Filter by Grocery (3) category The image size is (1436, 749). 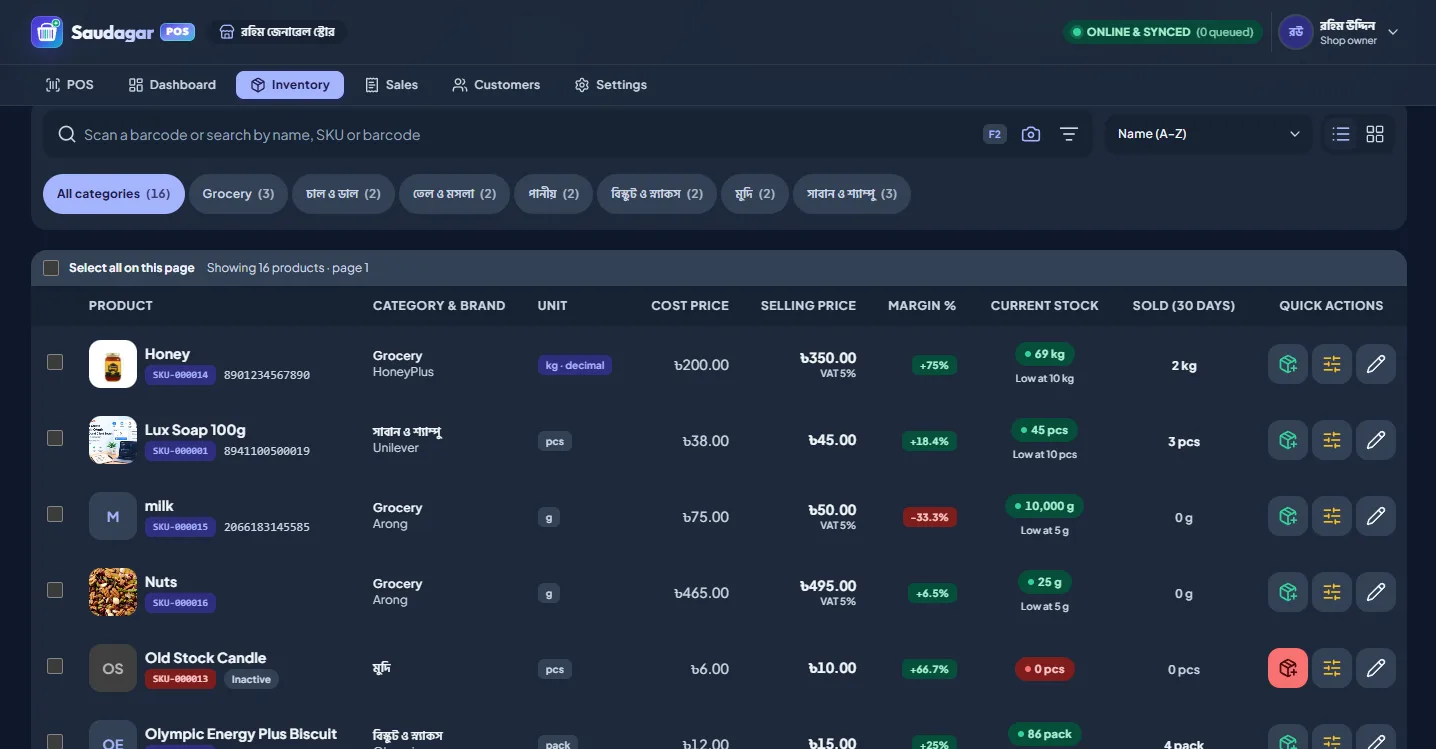coord(238,194)
